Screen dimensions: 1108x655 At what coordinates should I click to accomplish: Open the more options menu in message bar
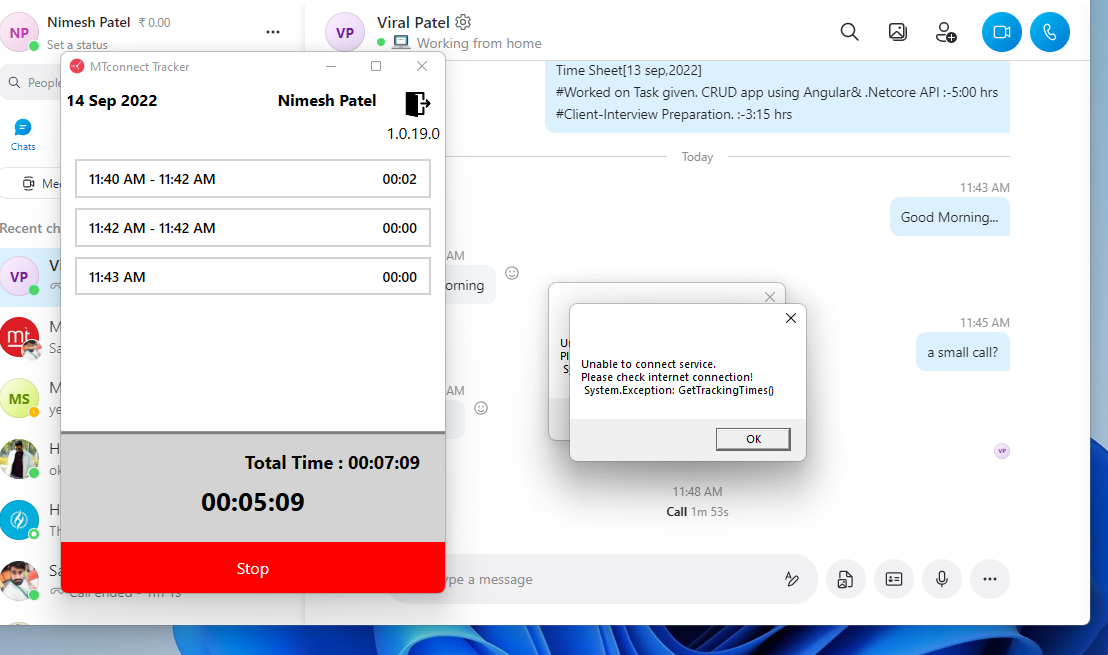(989, 579)
